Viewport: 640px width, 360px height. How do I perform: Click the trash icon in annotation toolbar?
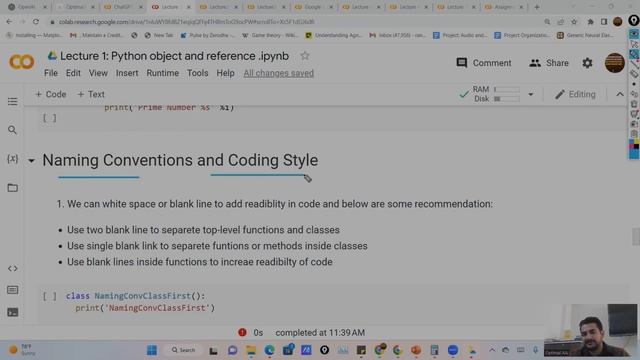point(634,104)
